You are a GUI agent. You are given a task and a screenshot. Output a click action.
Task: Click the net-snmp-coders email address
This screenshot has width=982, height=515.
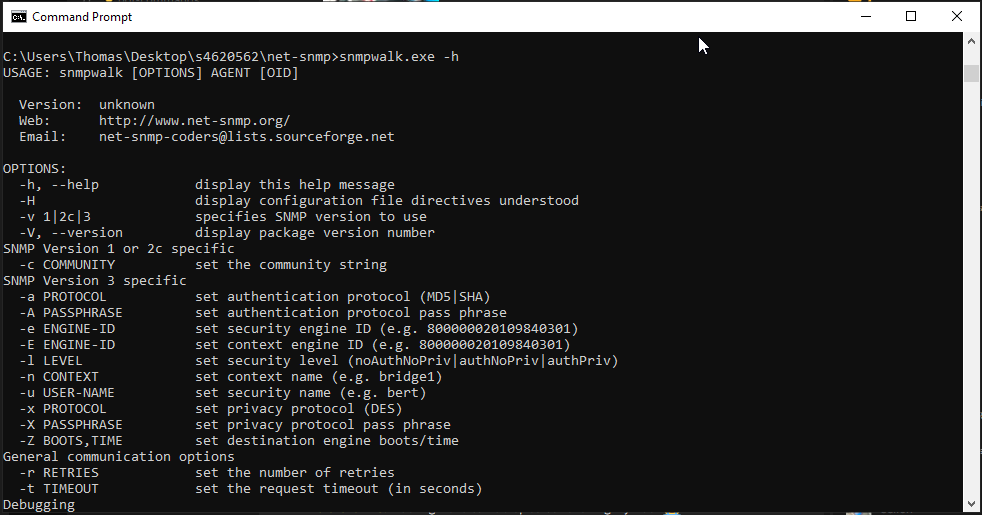click(x=246, y=136)
